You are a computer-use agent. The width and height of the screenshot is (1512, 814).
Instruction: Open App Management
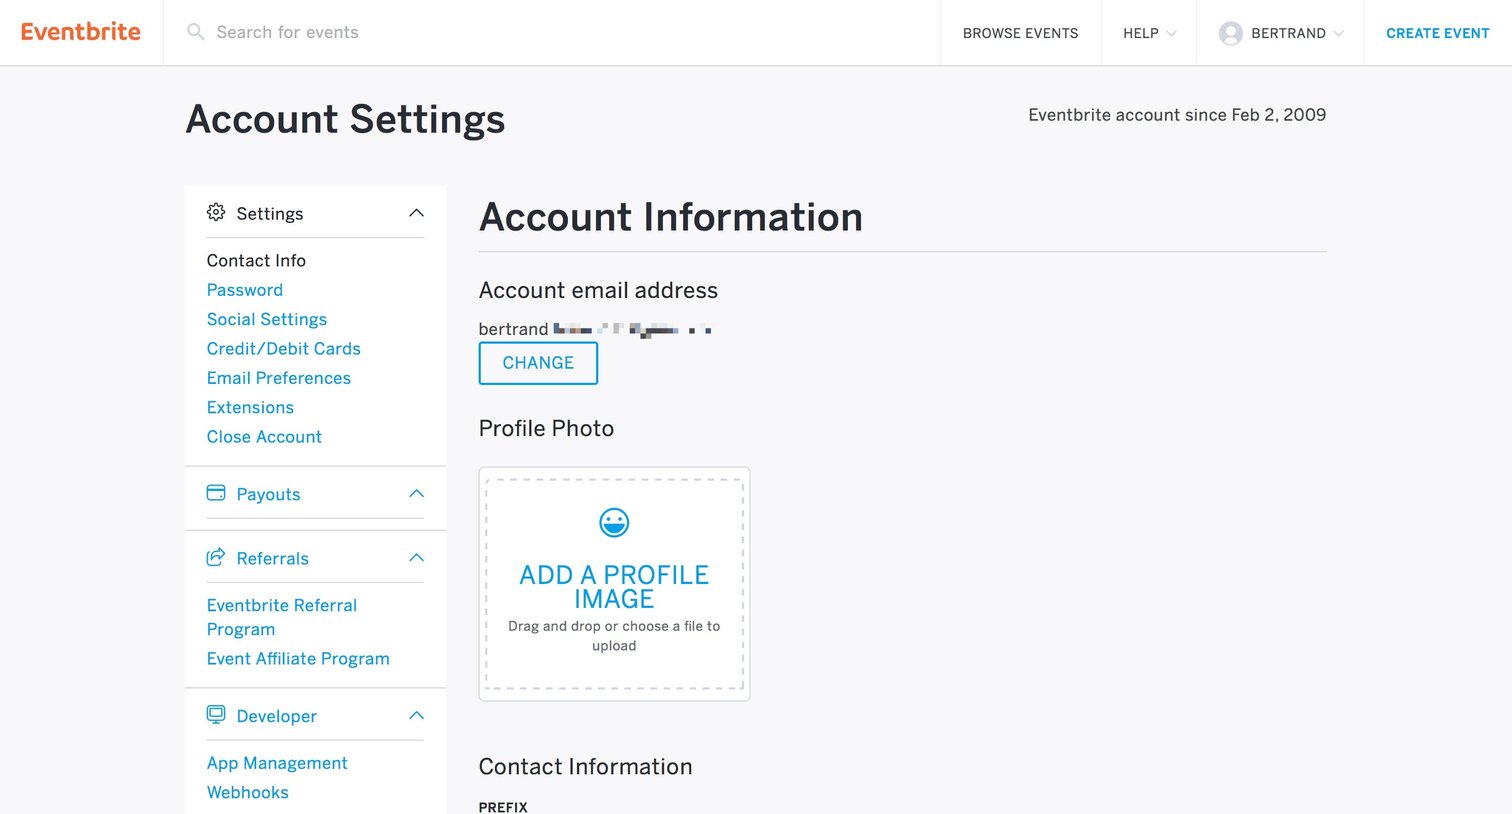click(x=277, y=763)
